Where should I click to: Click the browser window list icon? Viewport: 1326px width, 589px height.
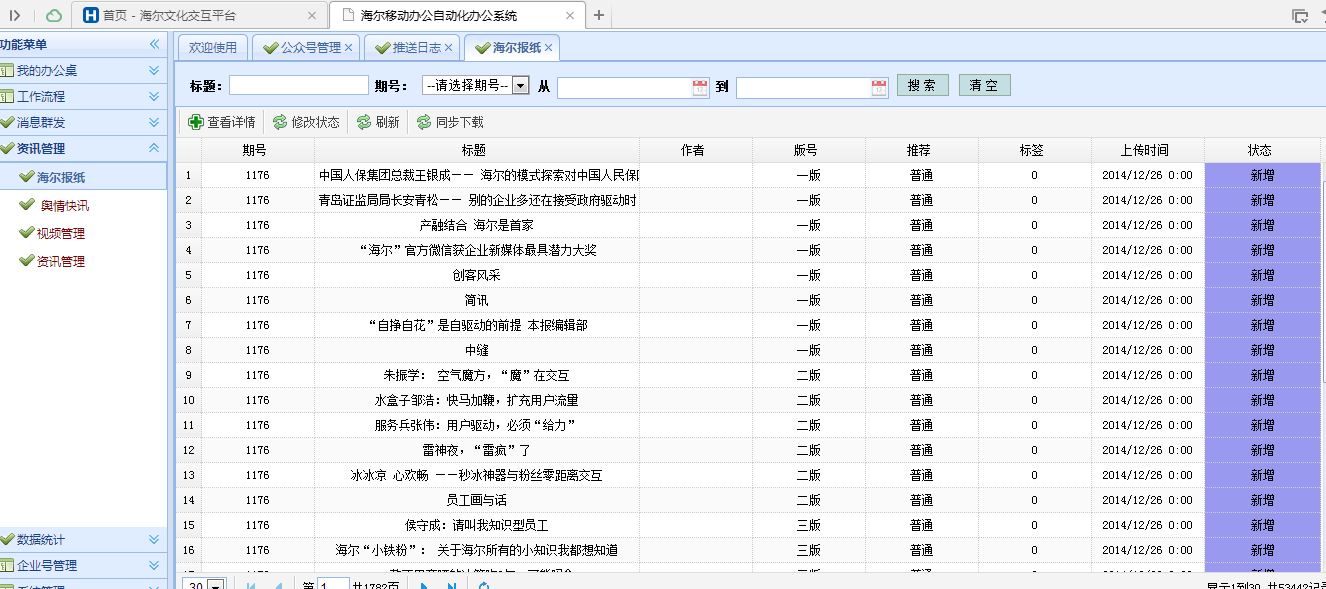[x=1300, y=15]
